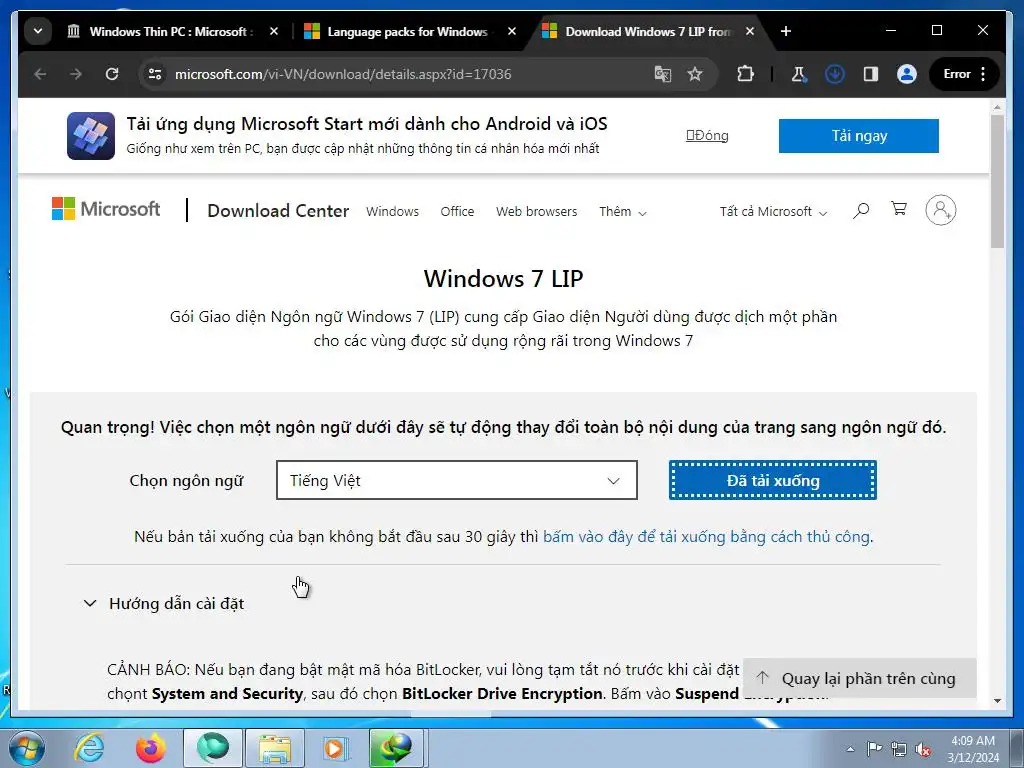Close the Language packs for Windows tab

click(x=512, y=31)
